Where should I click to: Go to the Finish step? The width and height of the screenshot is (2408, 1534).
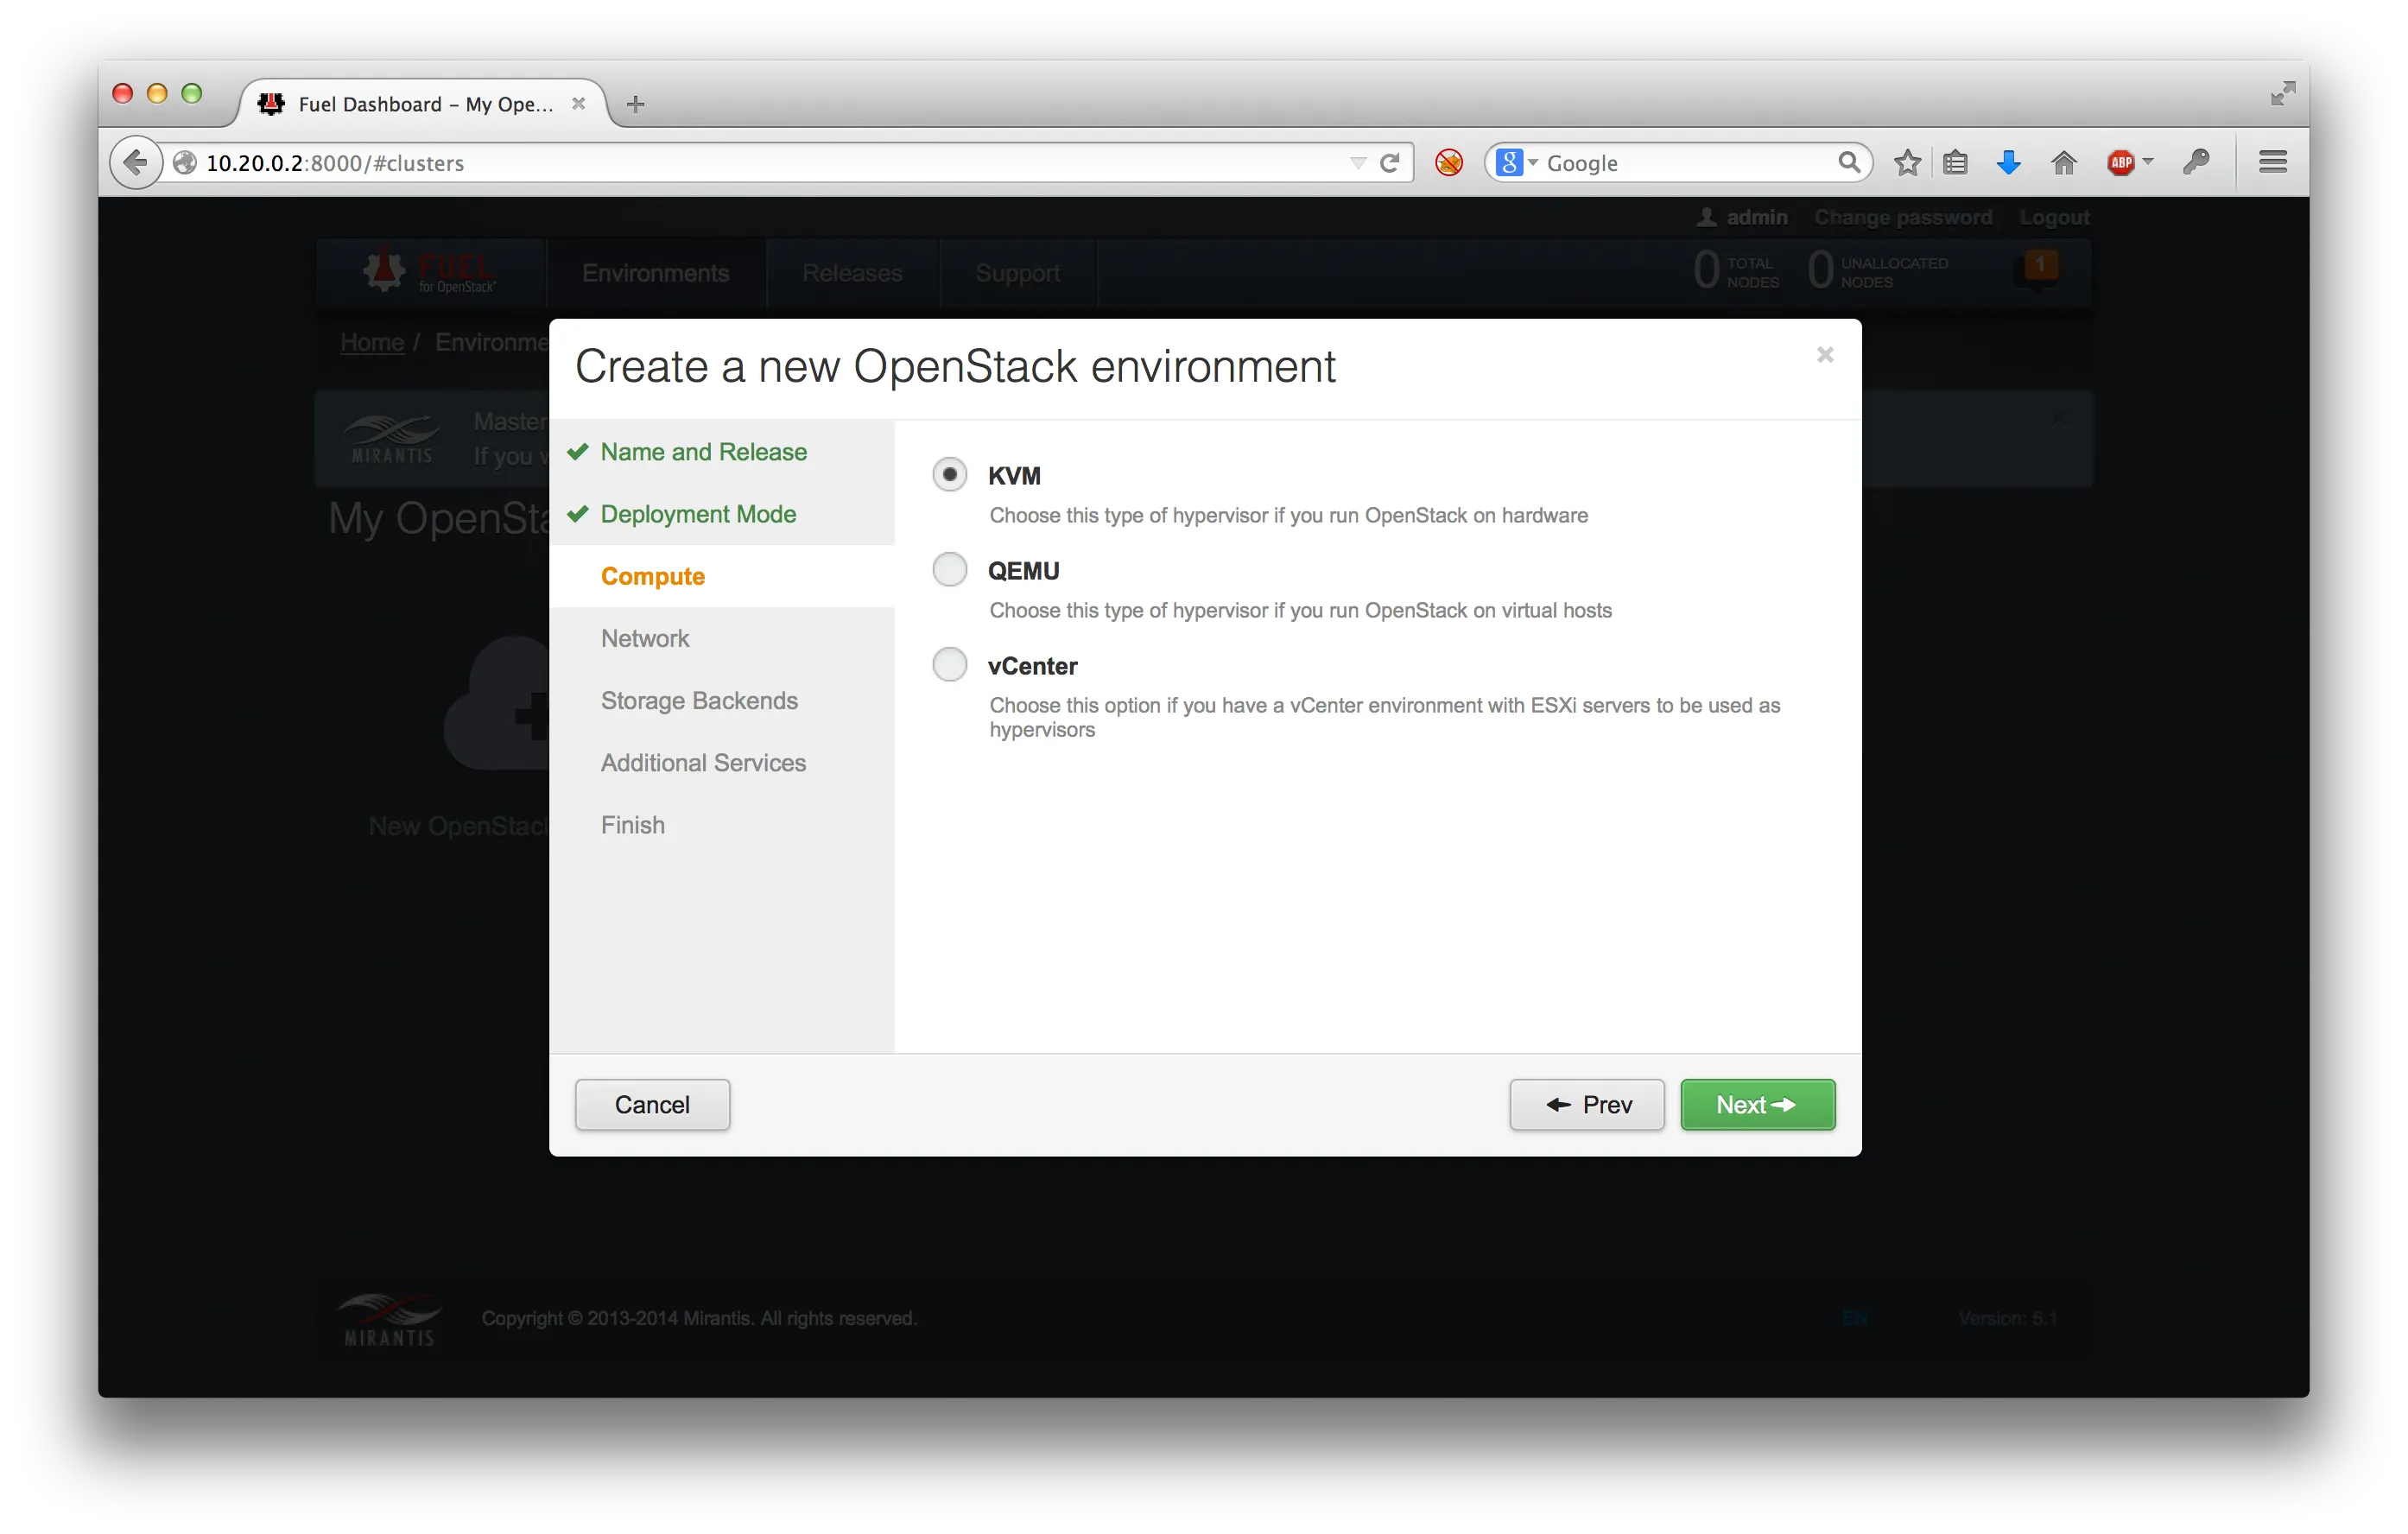pos(632,824)
